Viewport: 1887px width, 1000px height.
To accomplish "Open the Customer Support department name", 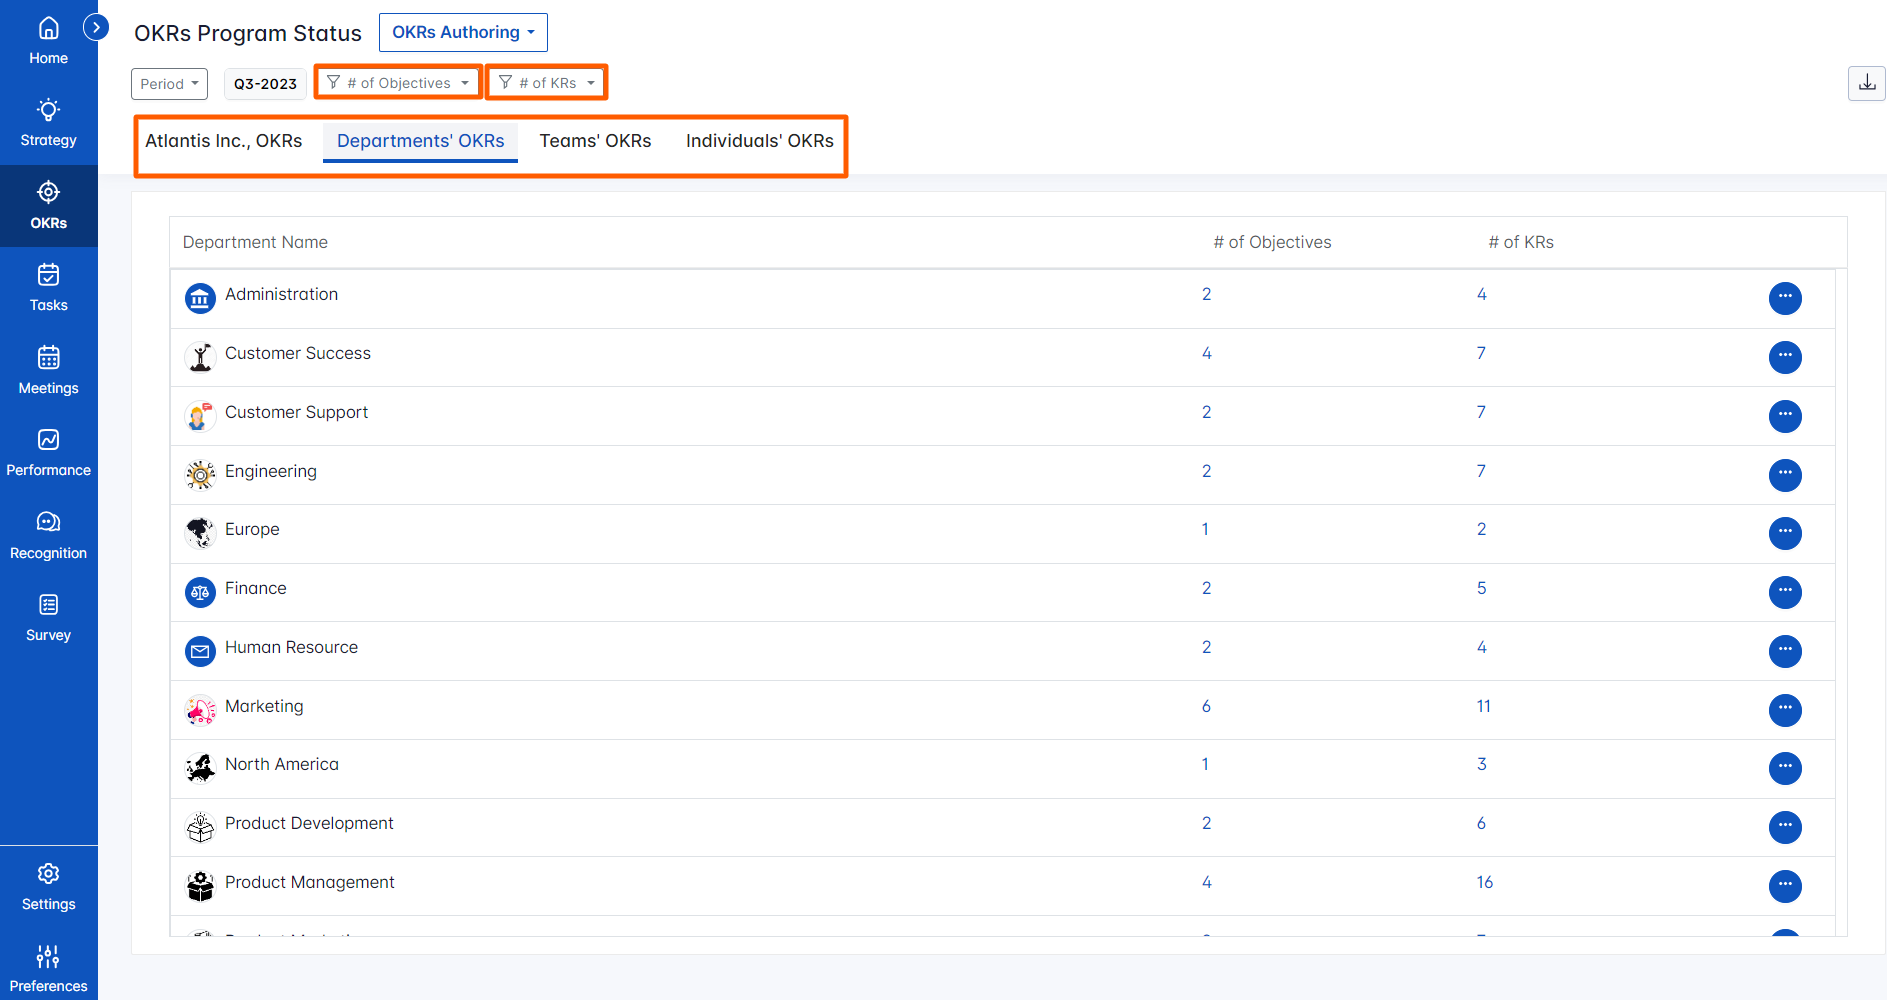I will tap(296, 412).
